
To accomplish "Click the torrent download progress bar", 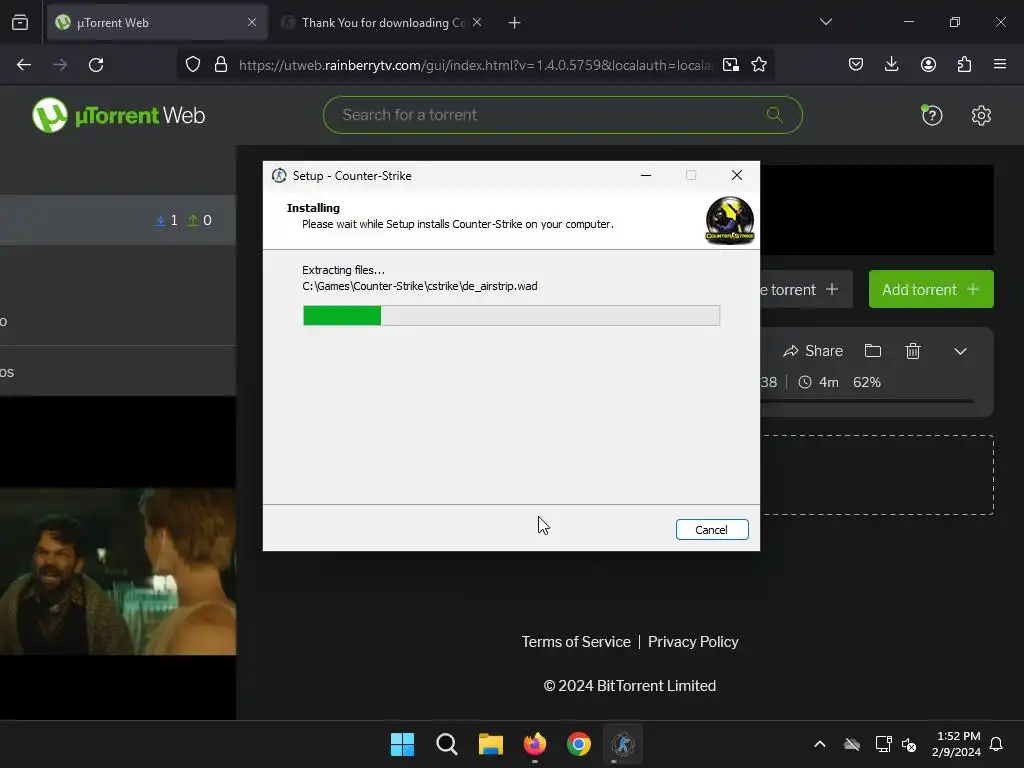I will pos(867,401).
